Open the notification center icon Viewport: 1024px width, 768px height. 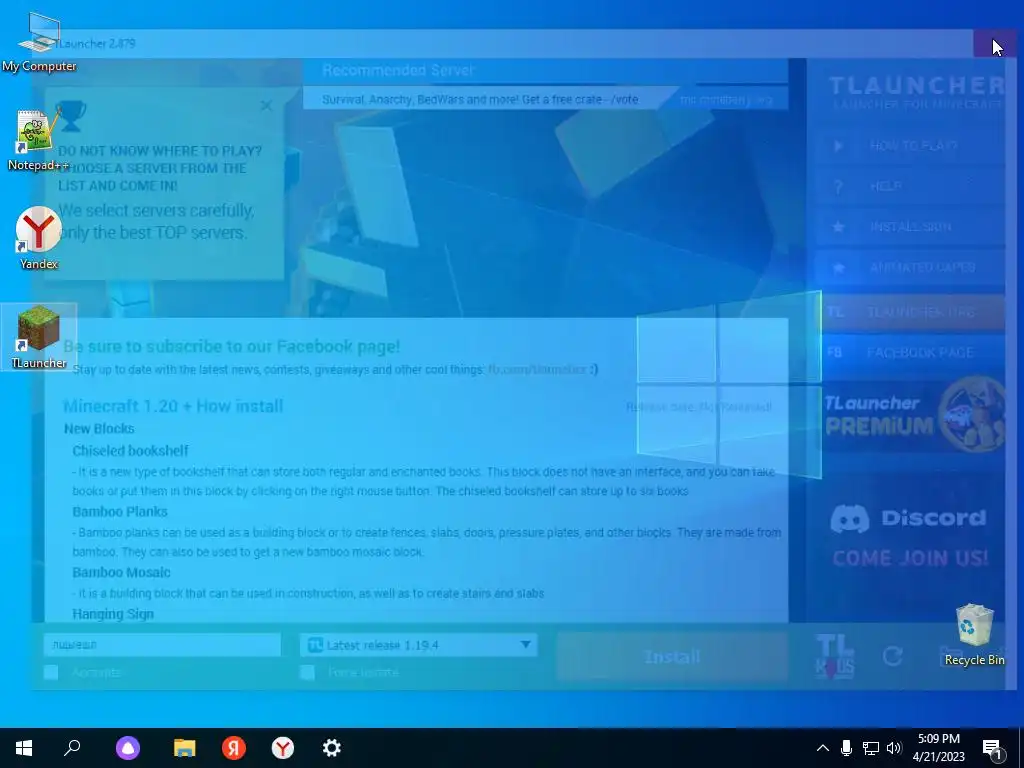tap(993, 749)
